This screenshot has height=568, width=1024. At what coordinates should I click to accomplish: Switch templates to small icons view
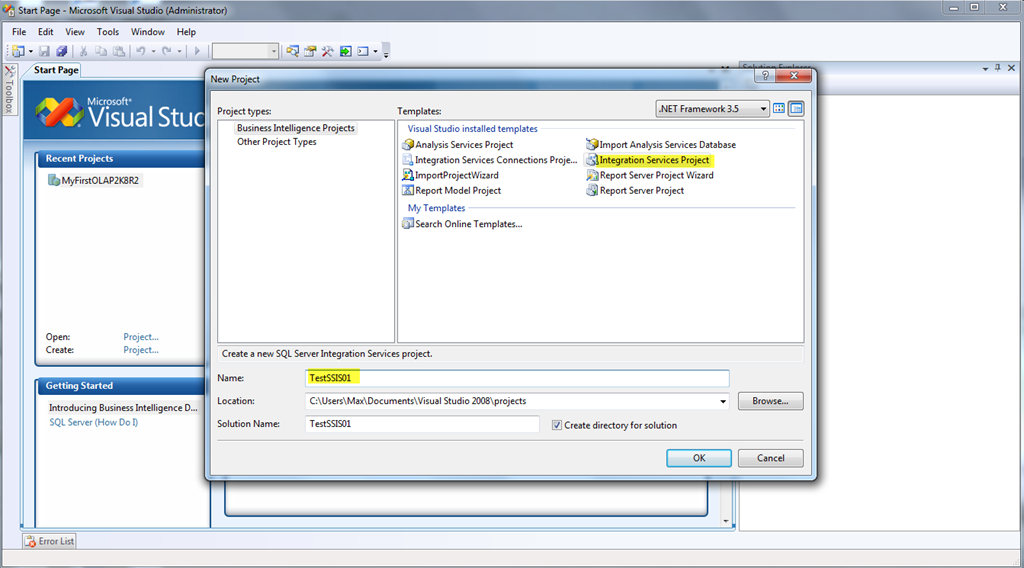click(x=795, y=108)
